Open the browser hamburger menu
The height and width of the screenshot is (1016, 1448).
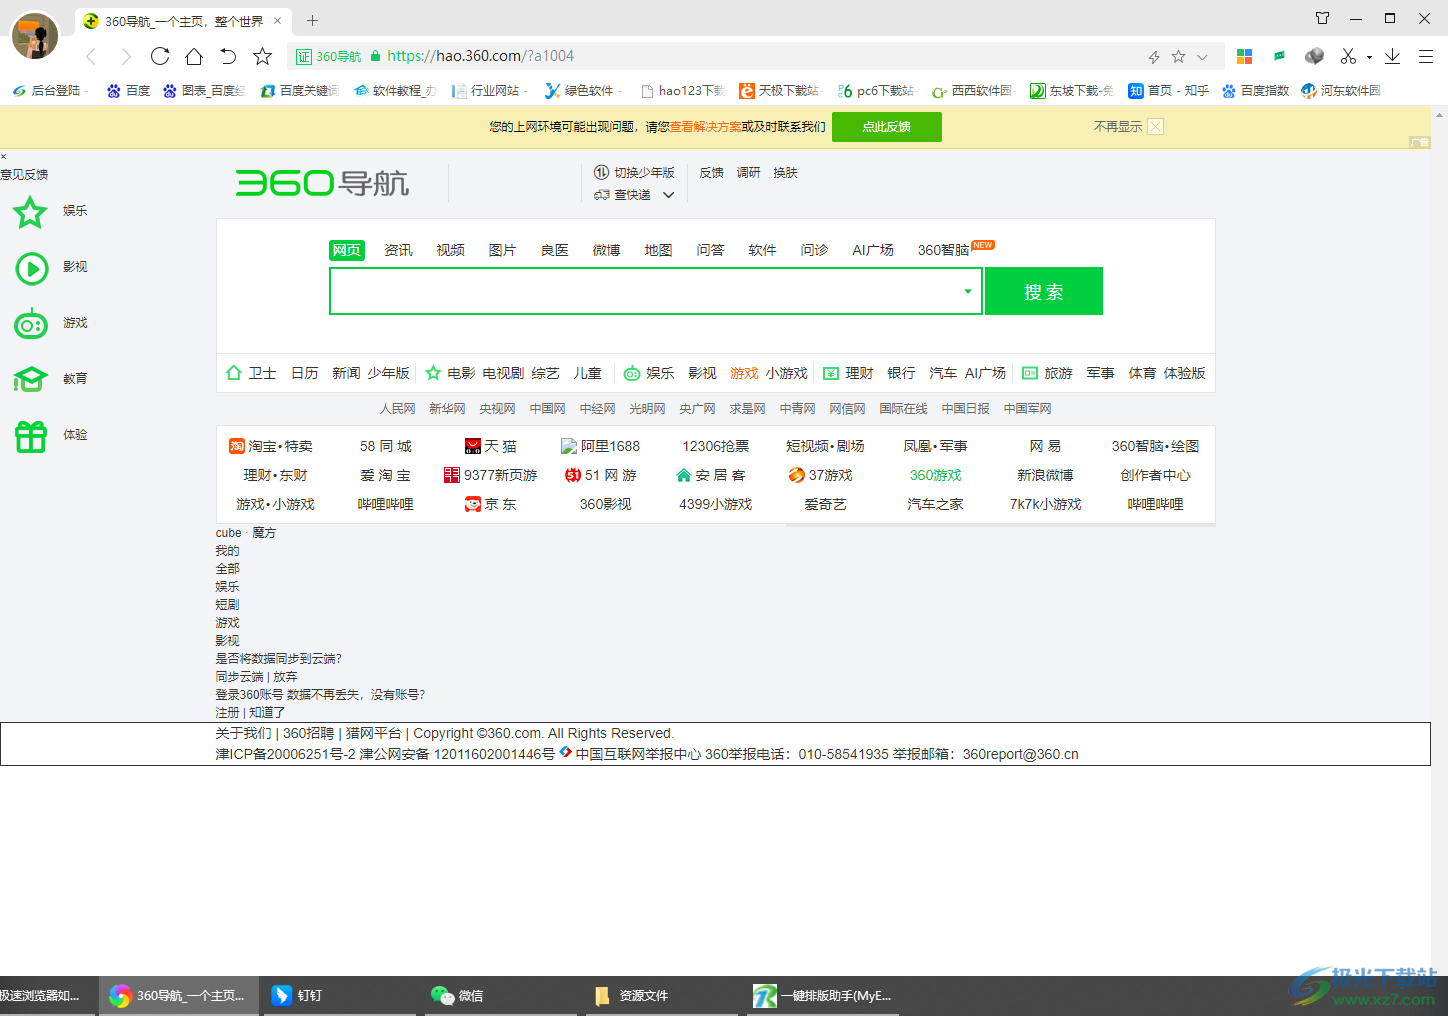pos(1426,56)
